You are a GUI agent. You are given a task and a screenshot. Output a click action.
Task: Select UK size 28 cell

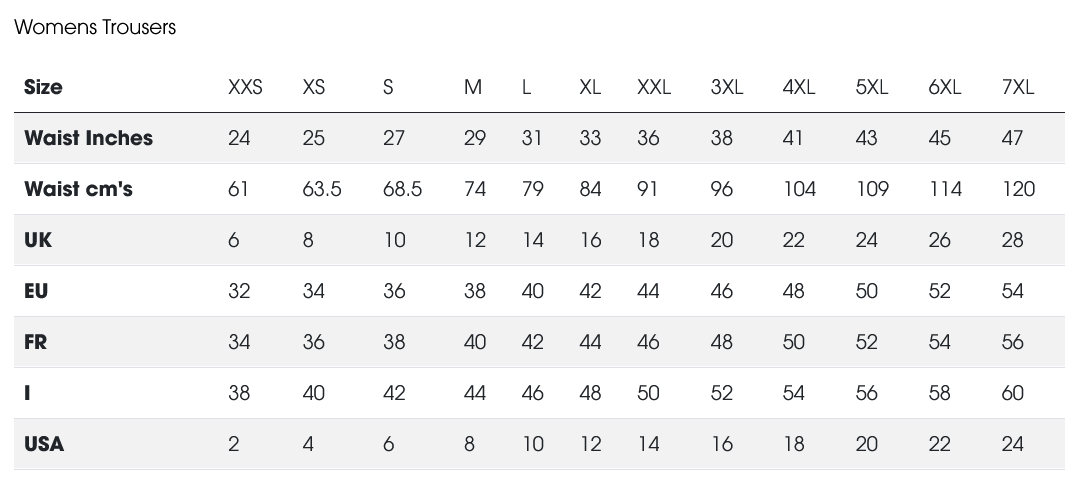point(1013,240)
